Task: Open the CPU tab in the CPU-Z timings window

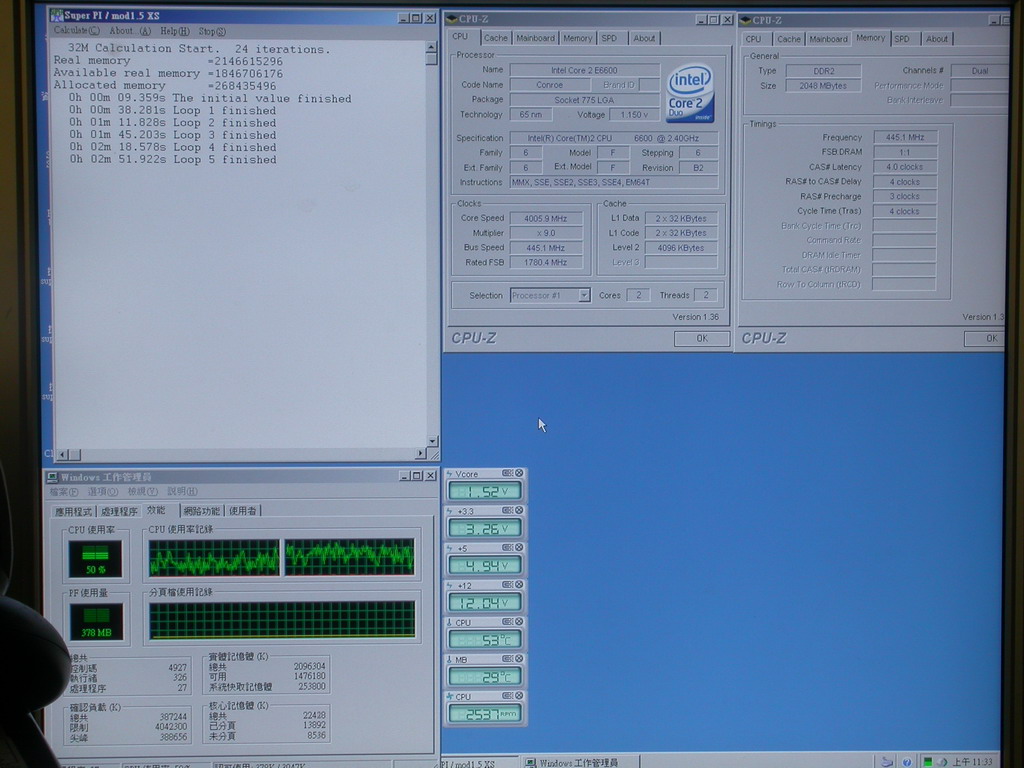Action: pyautogui.click(x=754, y=39)
